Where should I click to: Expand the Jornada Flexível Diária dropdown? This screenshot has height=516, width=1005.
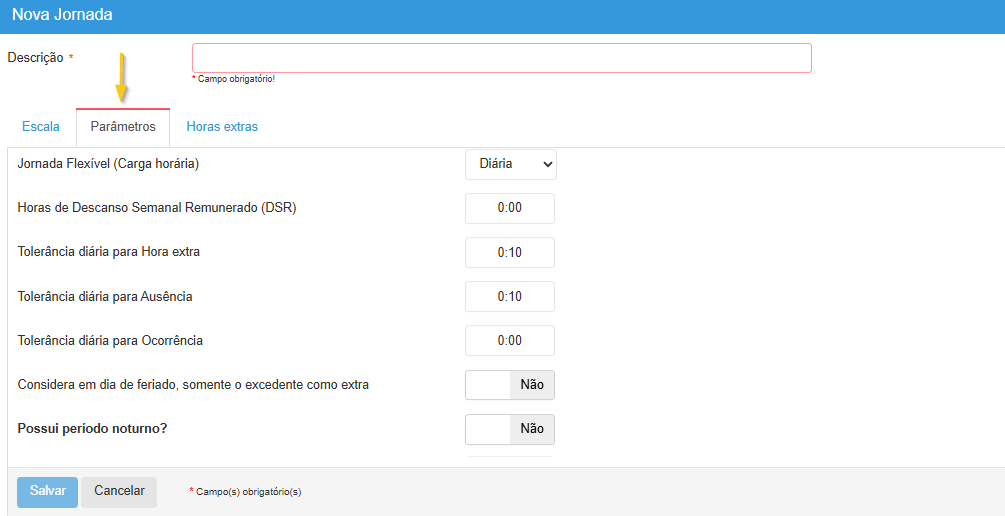[x=510, y=164]
